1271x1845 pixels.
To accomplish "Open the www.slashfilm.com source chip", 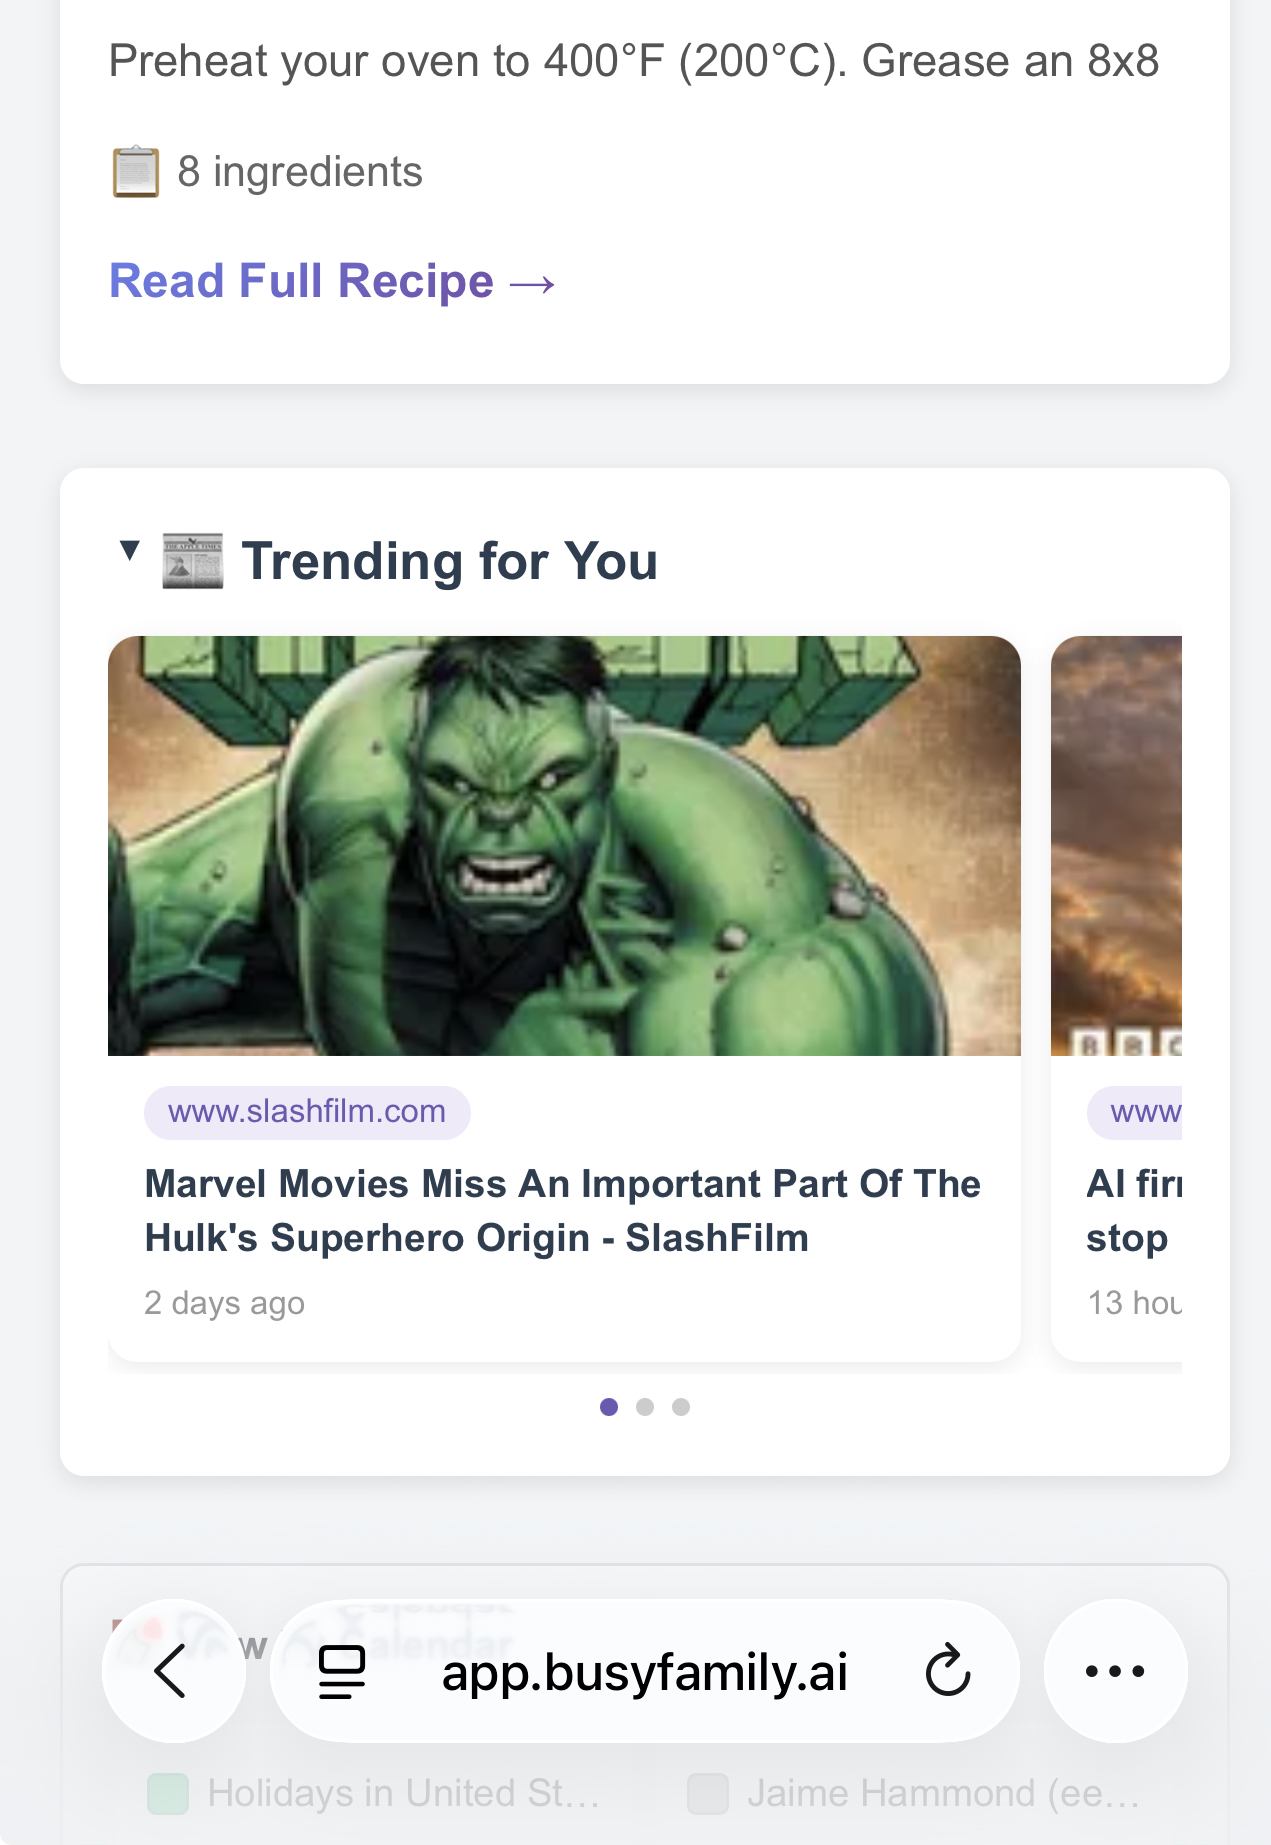I will [307, 1111].
